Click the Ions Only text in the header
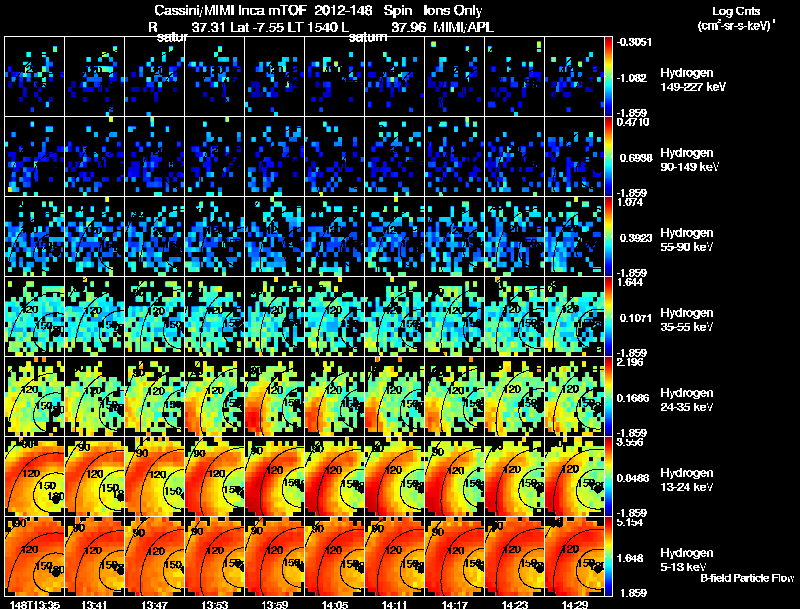Image resolution: width=800 pixels, height=609 pixels. point(453,10)
